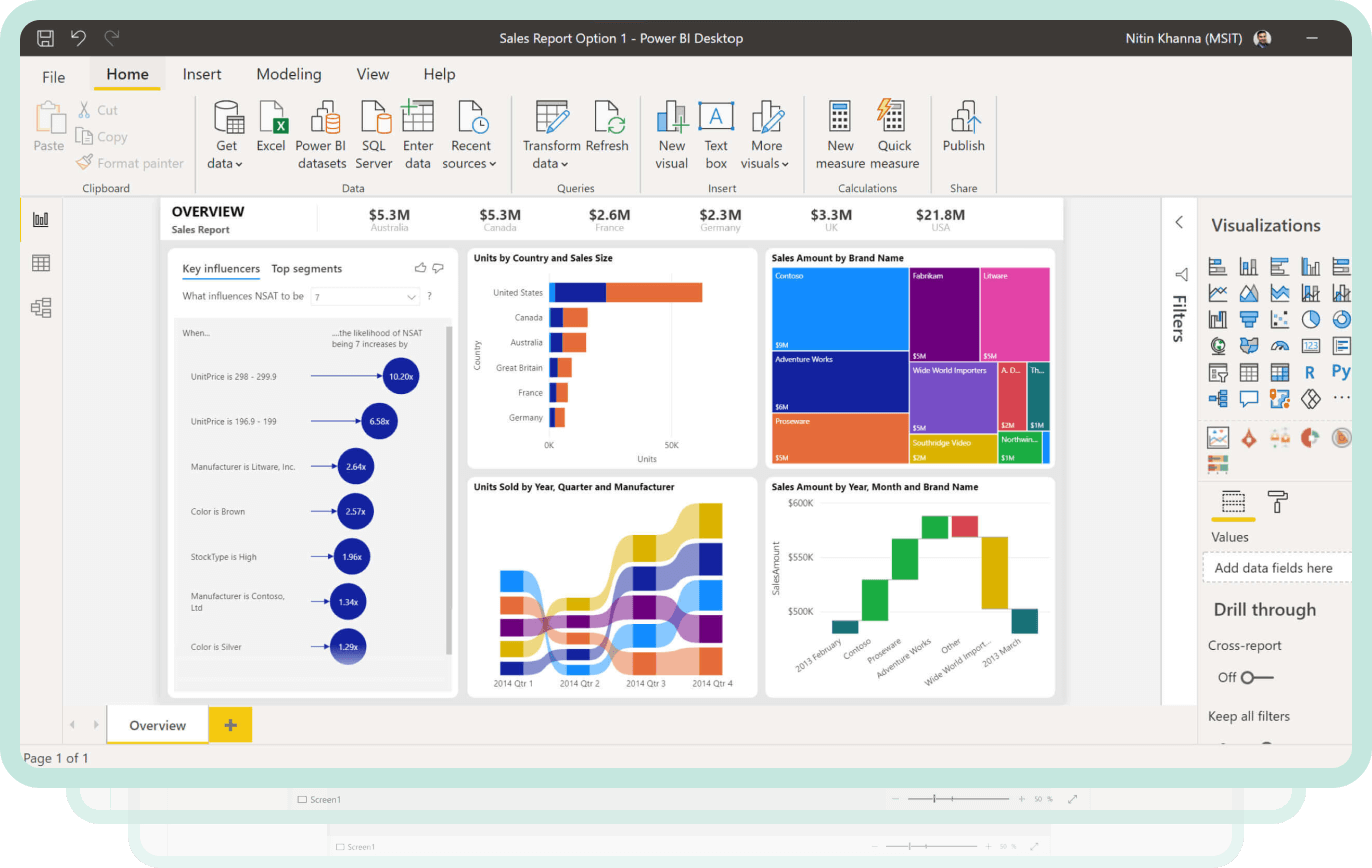Screen dimensions: 1372x868
Task: Refresh the queries
Action: click(x=607, y=126)
